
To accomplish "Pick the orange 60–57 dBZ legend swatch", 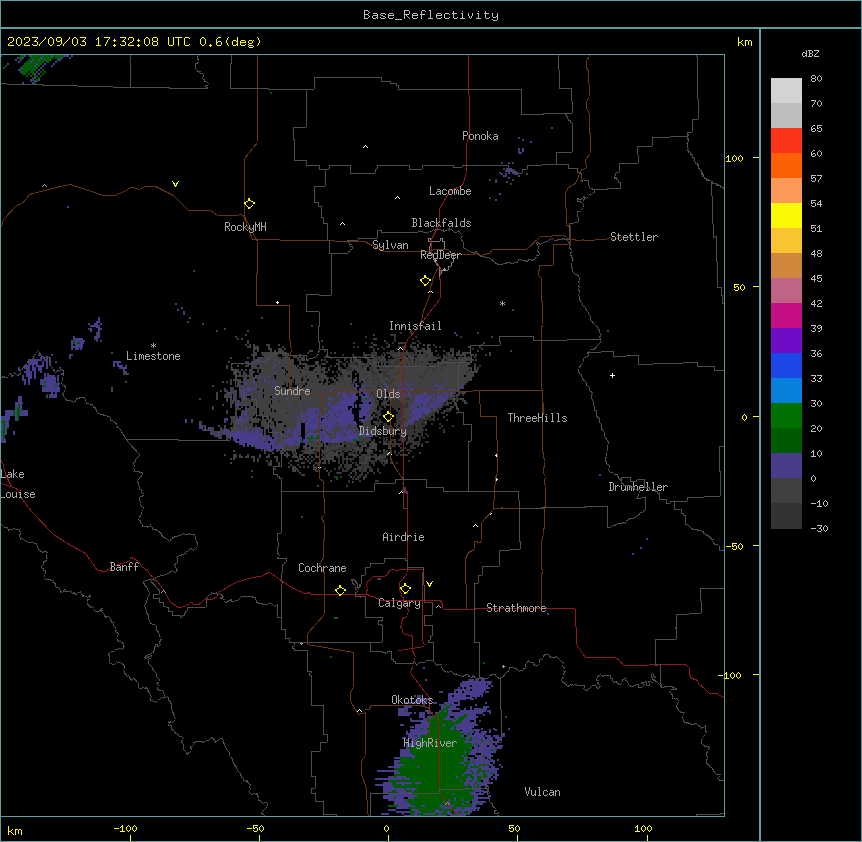I will pos(786,165).
